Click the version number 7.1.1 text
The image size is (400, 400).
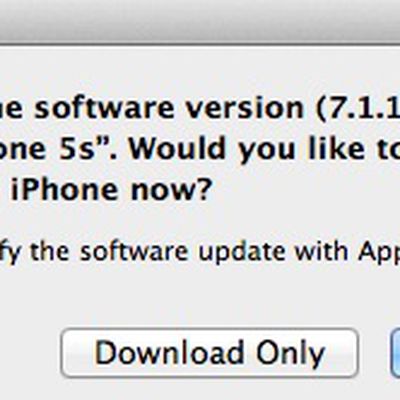pos(361,107)
